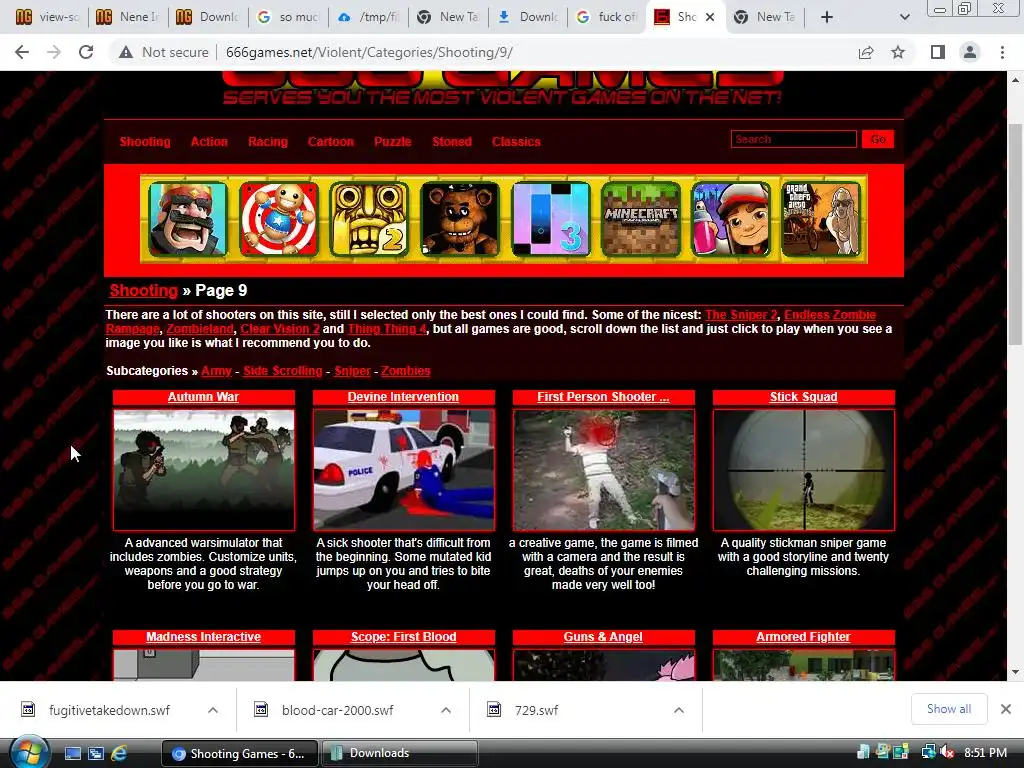
Task: Open the Temple Run 2 game icon
Action: [x=369, y=219]
